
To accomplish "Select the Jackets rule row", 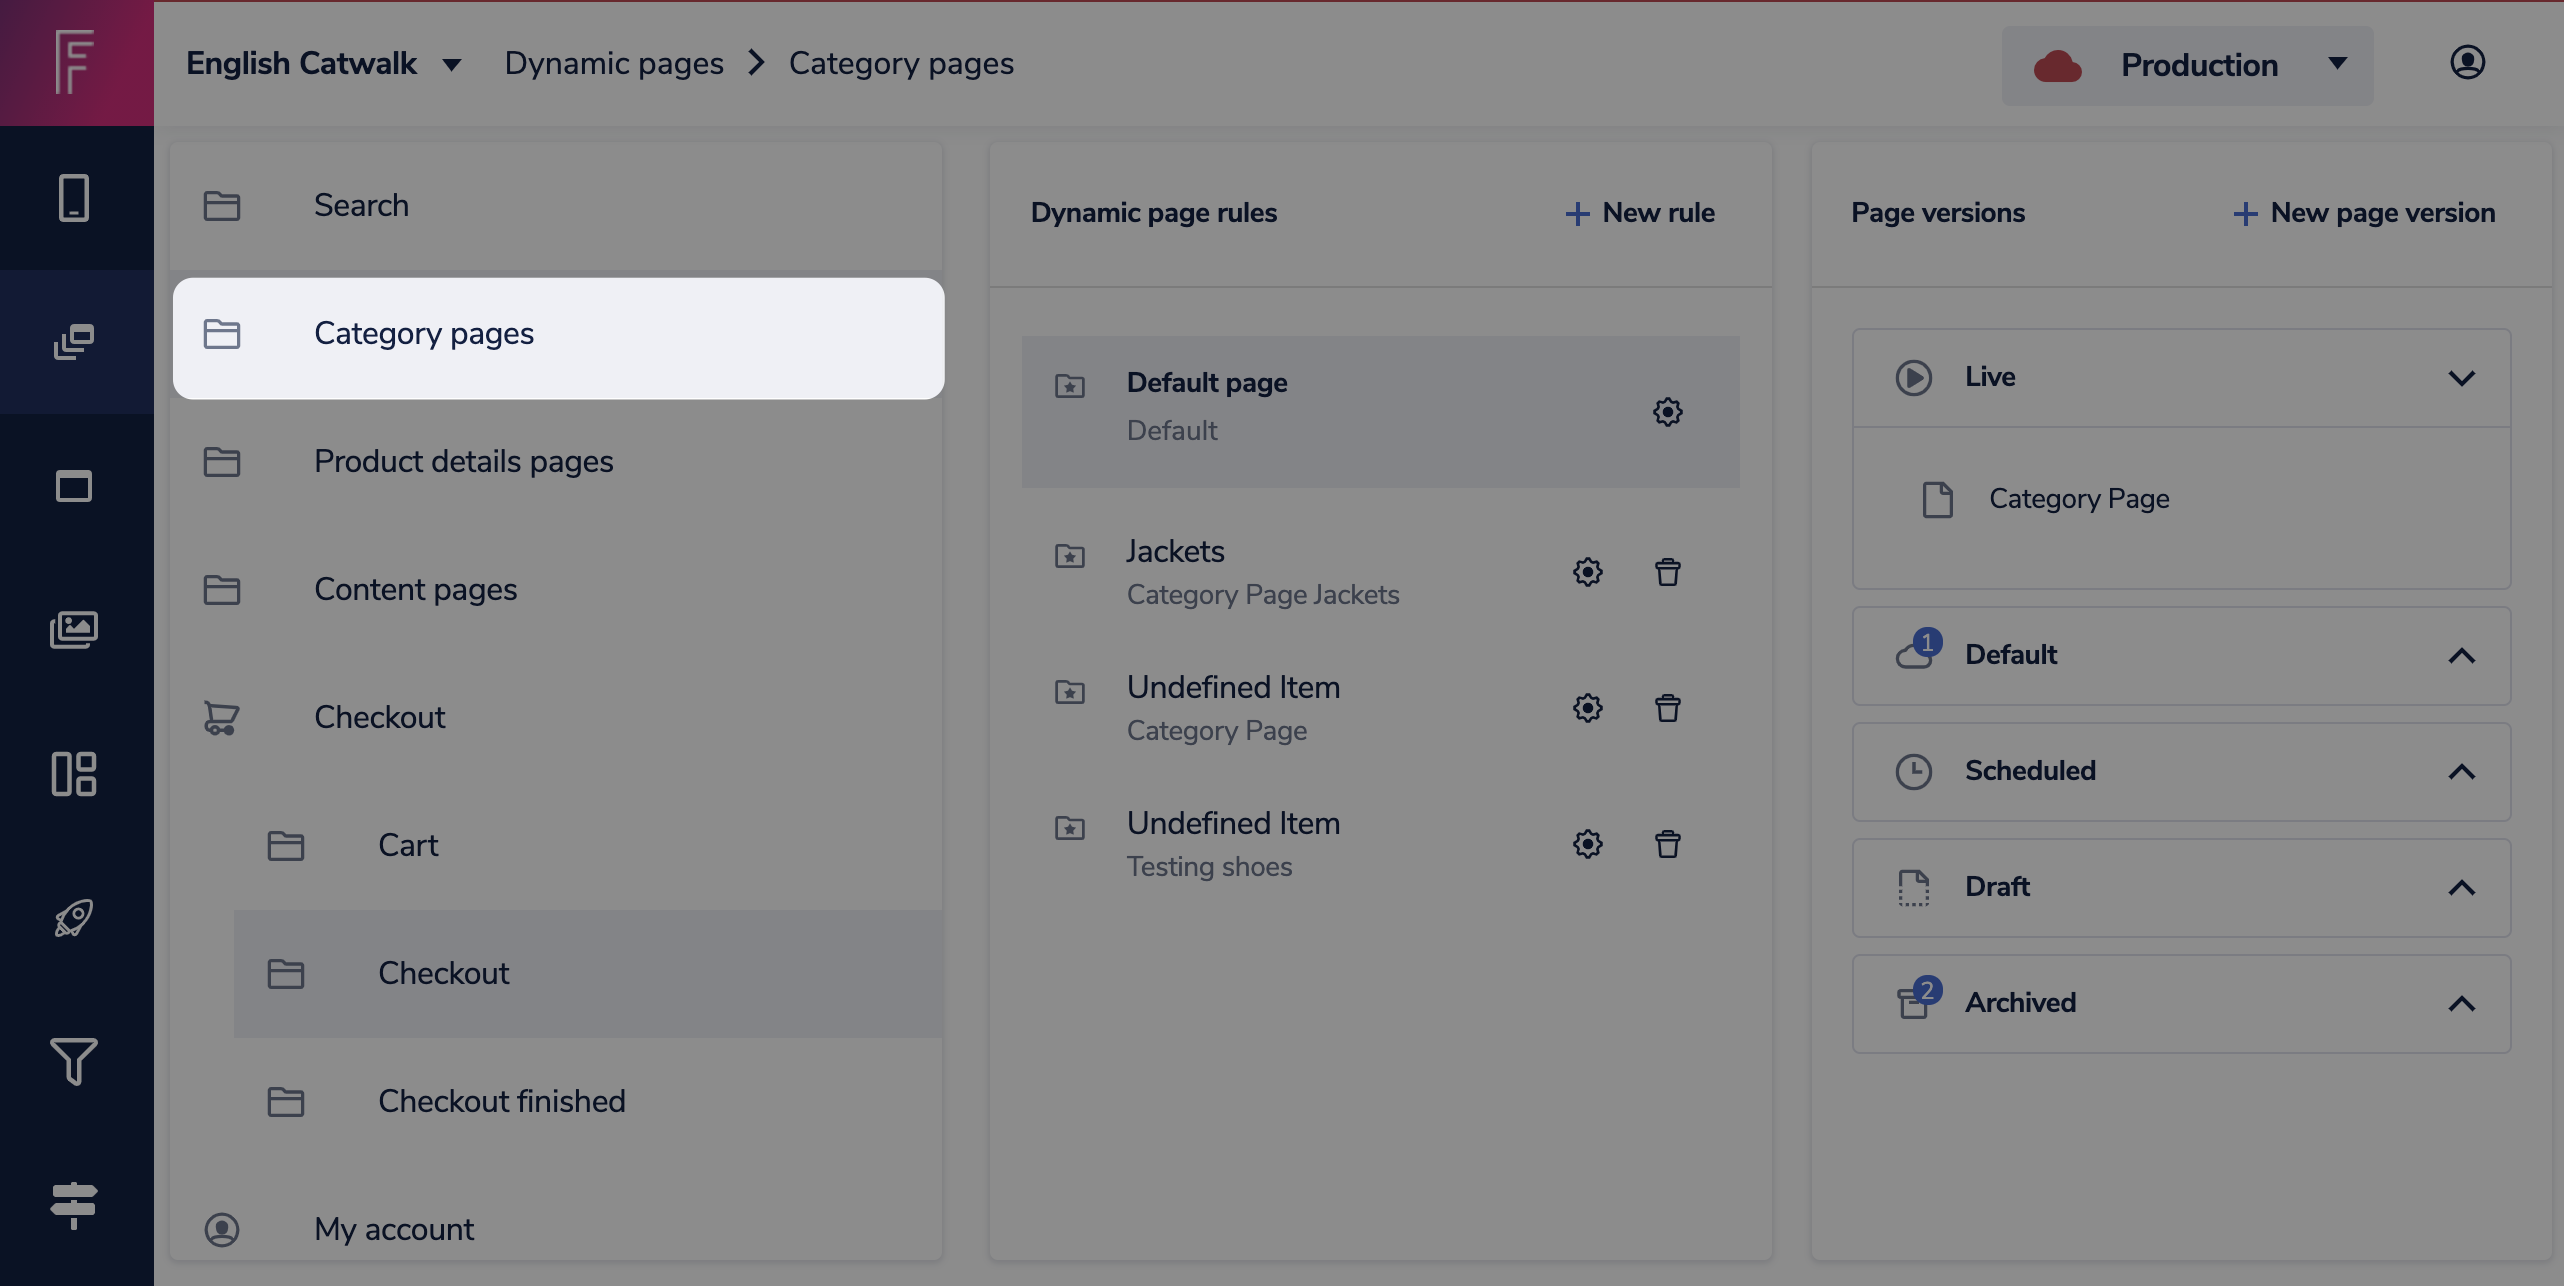I will (1380, 572).
